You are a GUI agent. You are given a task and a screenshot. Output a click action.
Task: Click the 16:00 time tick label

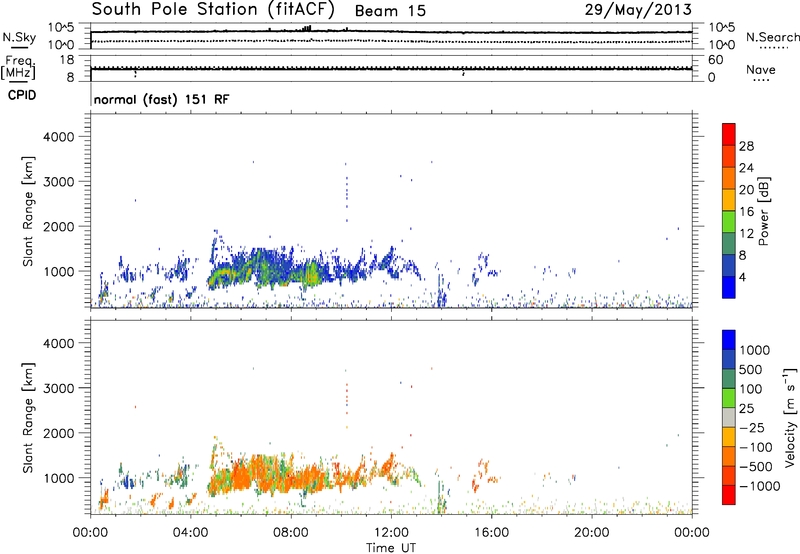491,533
